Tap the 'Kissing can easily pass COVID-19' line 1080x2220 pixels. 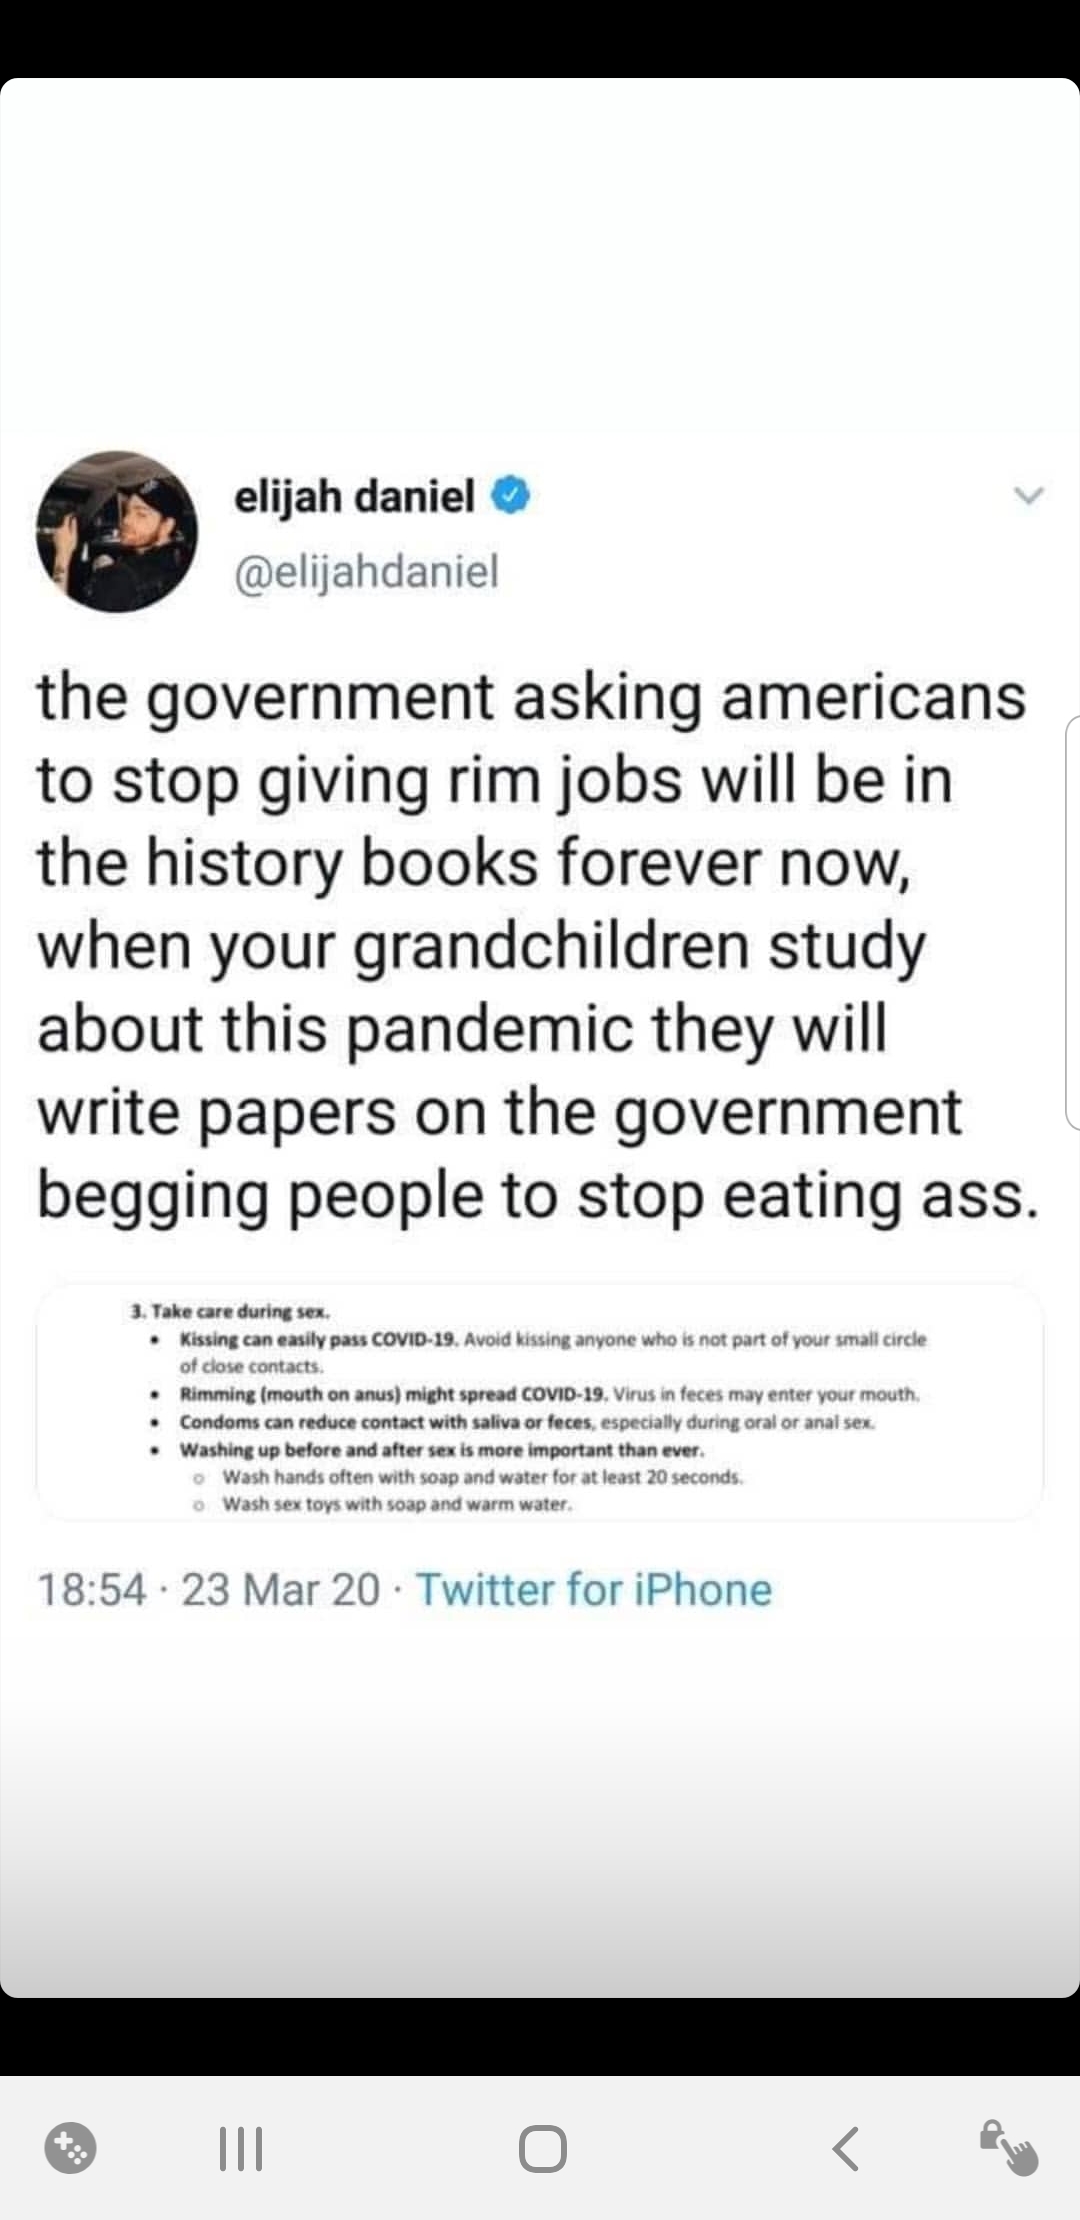click(552, 1339)
